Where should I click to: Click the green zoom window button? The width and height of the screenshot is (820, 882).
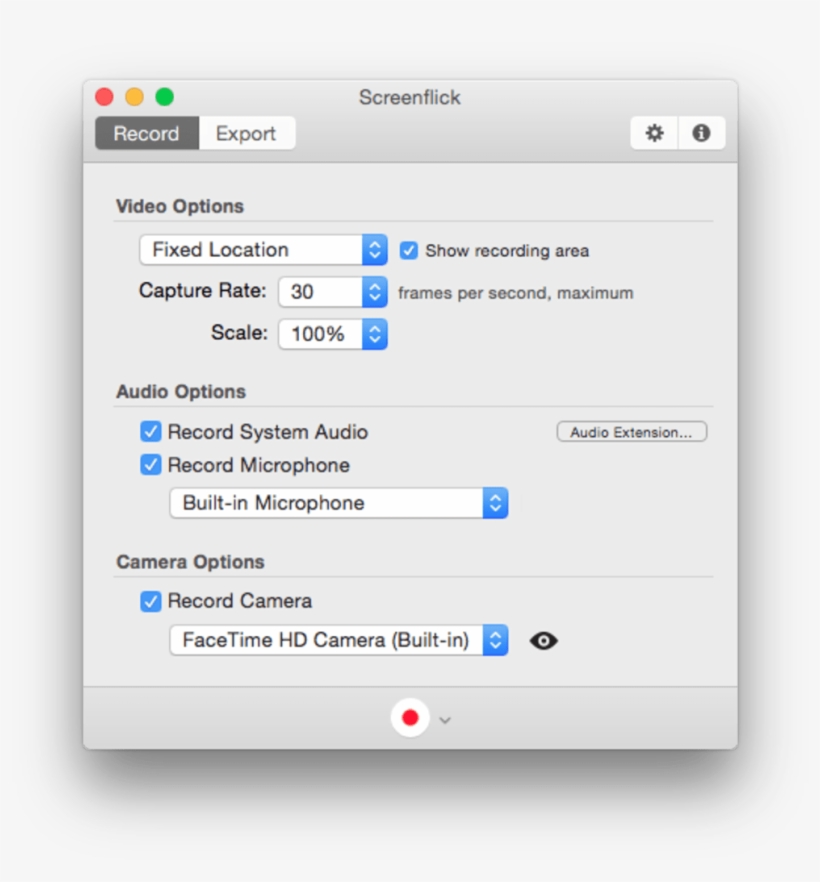[164, 97]
